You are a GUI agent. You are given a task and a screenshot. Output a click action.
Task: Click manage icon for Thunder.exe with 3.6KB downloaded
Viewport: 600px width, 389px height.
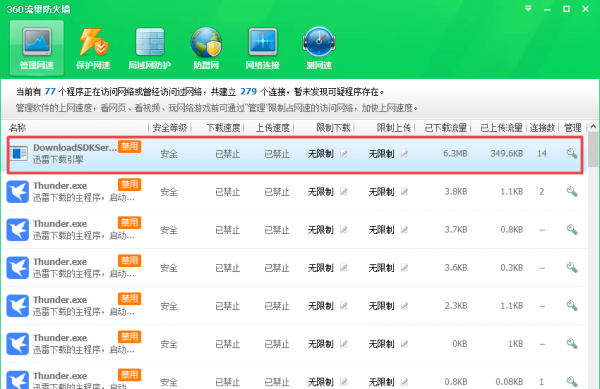pos(572,267)
